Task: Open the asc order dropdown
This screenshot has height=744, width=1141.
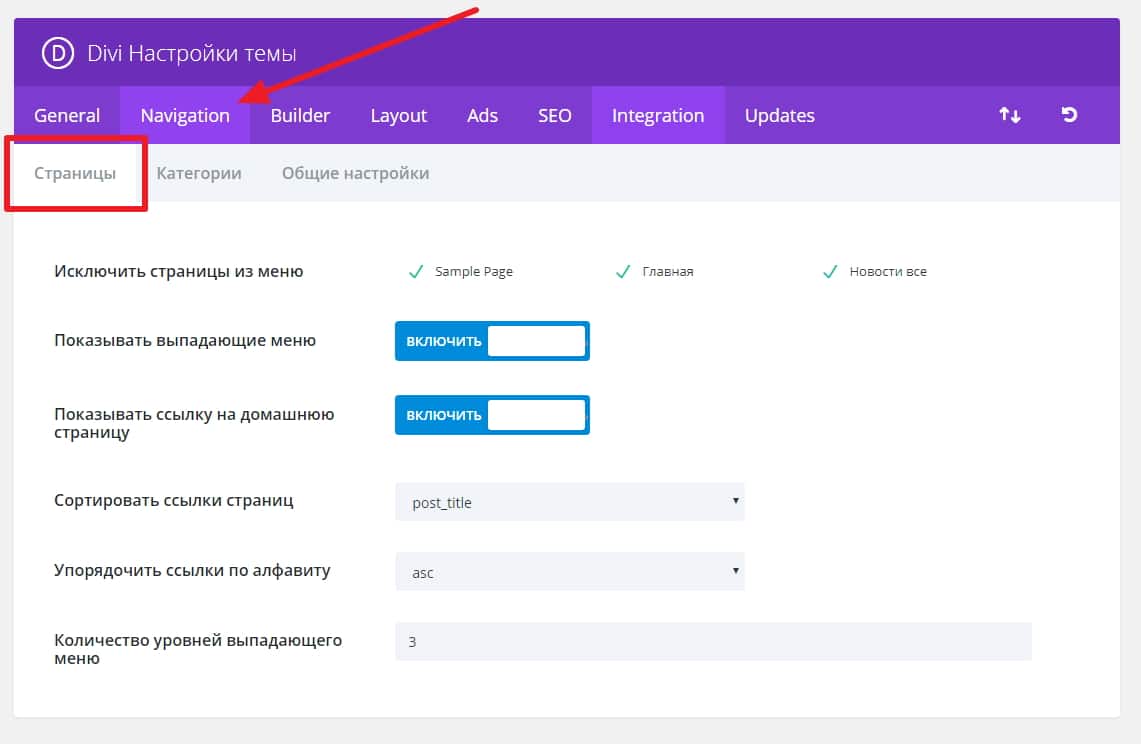Action: 569,572
